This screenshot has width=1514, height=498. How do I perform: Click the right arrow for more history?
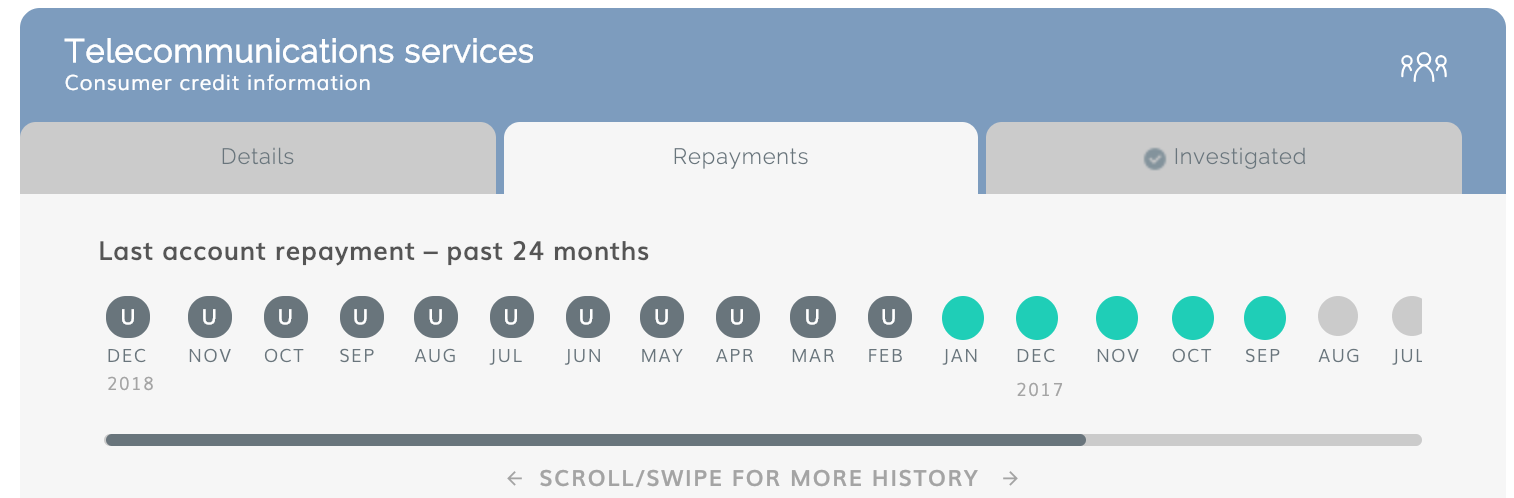tap(1011, 478)
